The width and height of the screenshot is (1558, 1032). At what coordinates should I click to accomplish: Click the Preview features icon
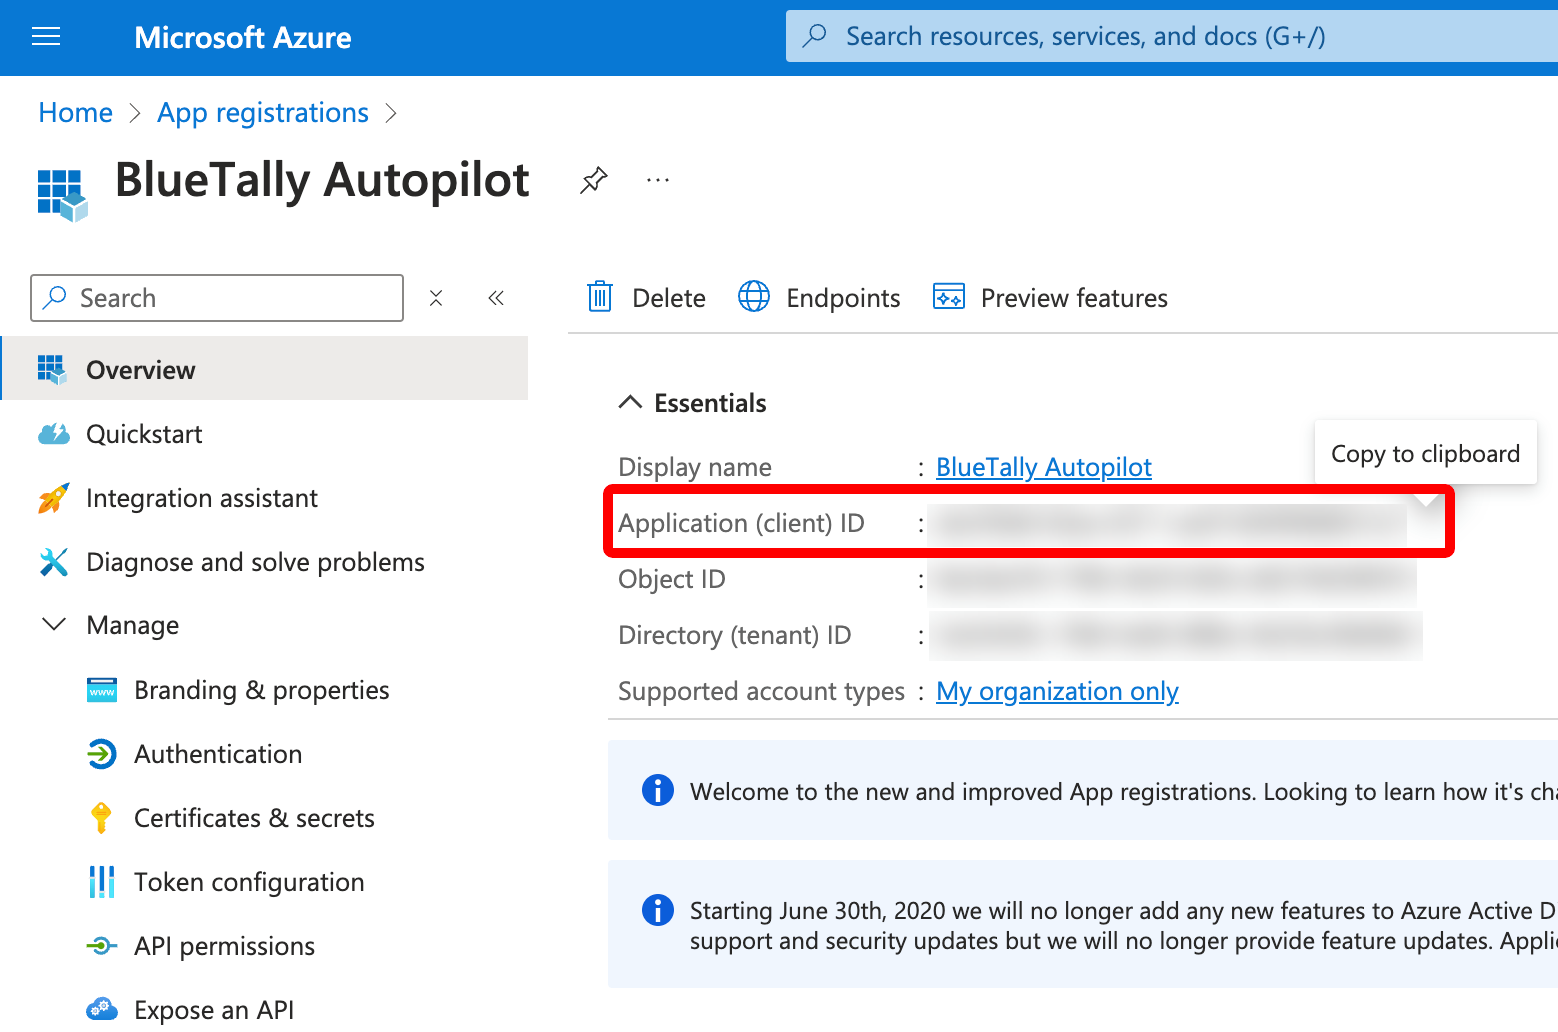pyautogui.click(x=949, y=297)
